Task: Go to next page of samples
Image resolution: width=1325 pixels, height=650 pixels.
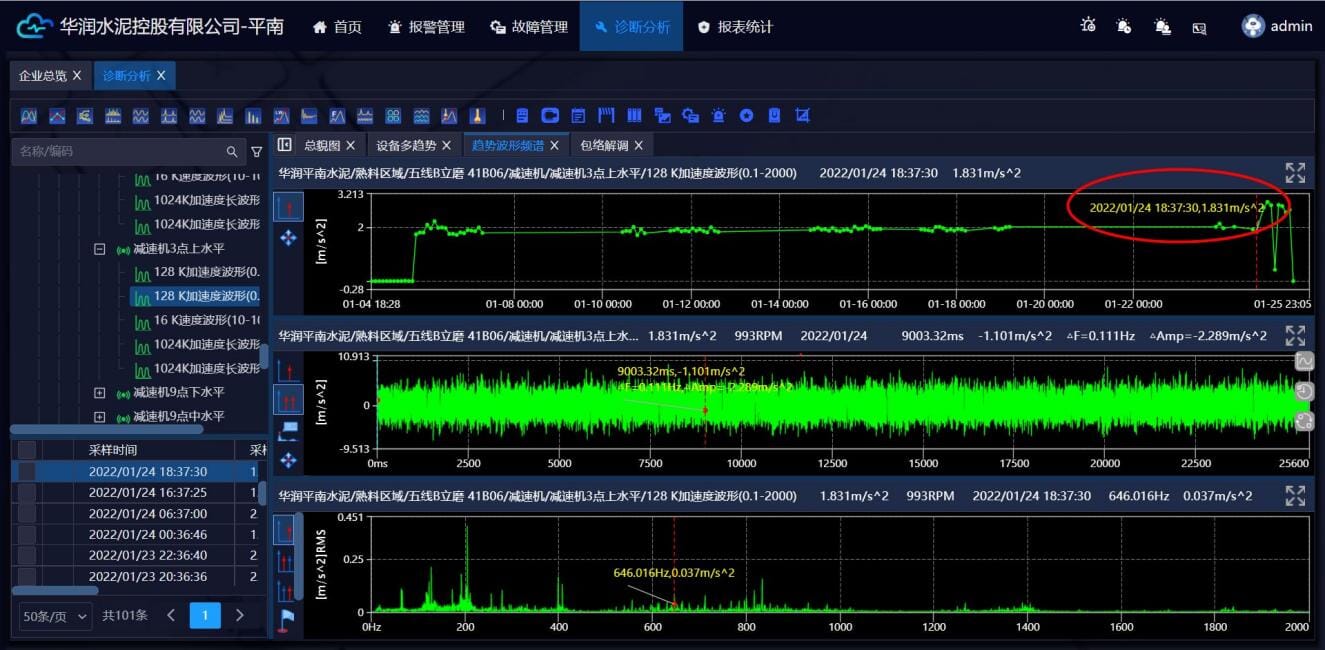Action: [239, 615]
